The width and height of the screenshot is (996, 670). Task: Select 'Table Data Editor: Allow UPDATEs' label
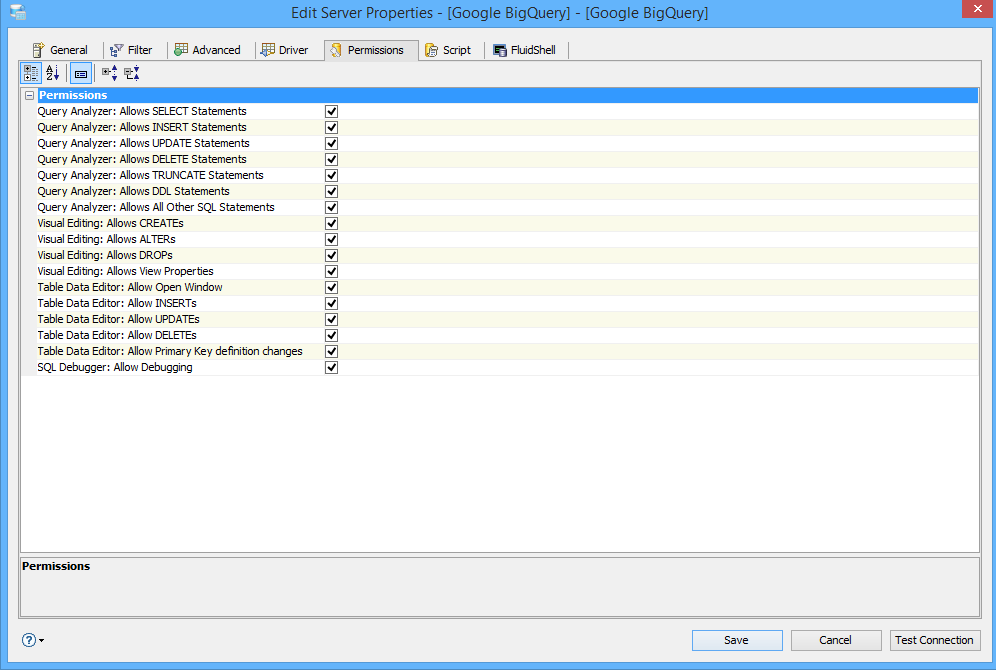tap(118, 319)
